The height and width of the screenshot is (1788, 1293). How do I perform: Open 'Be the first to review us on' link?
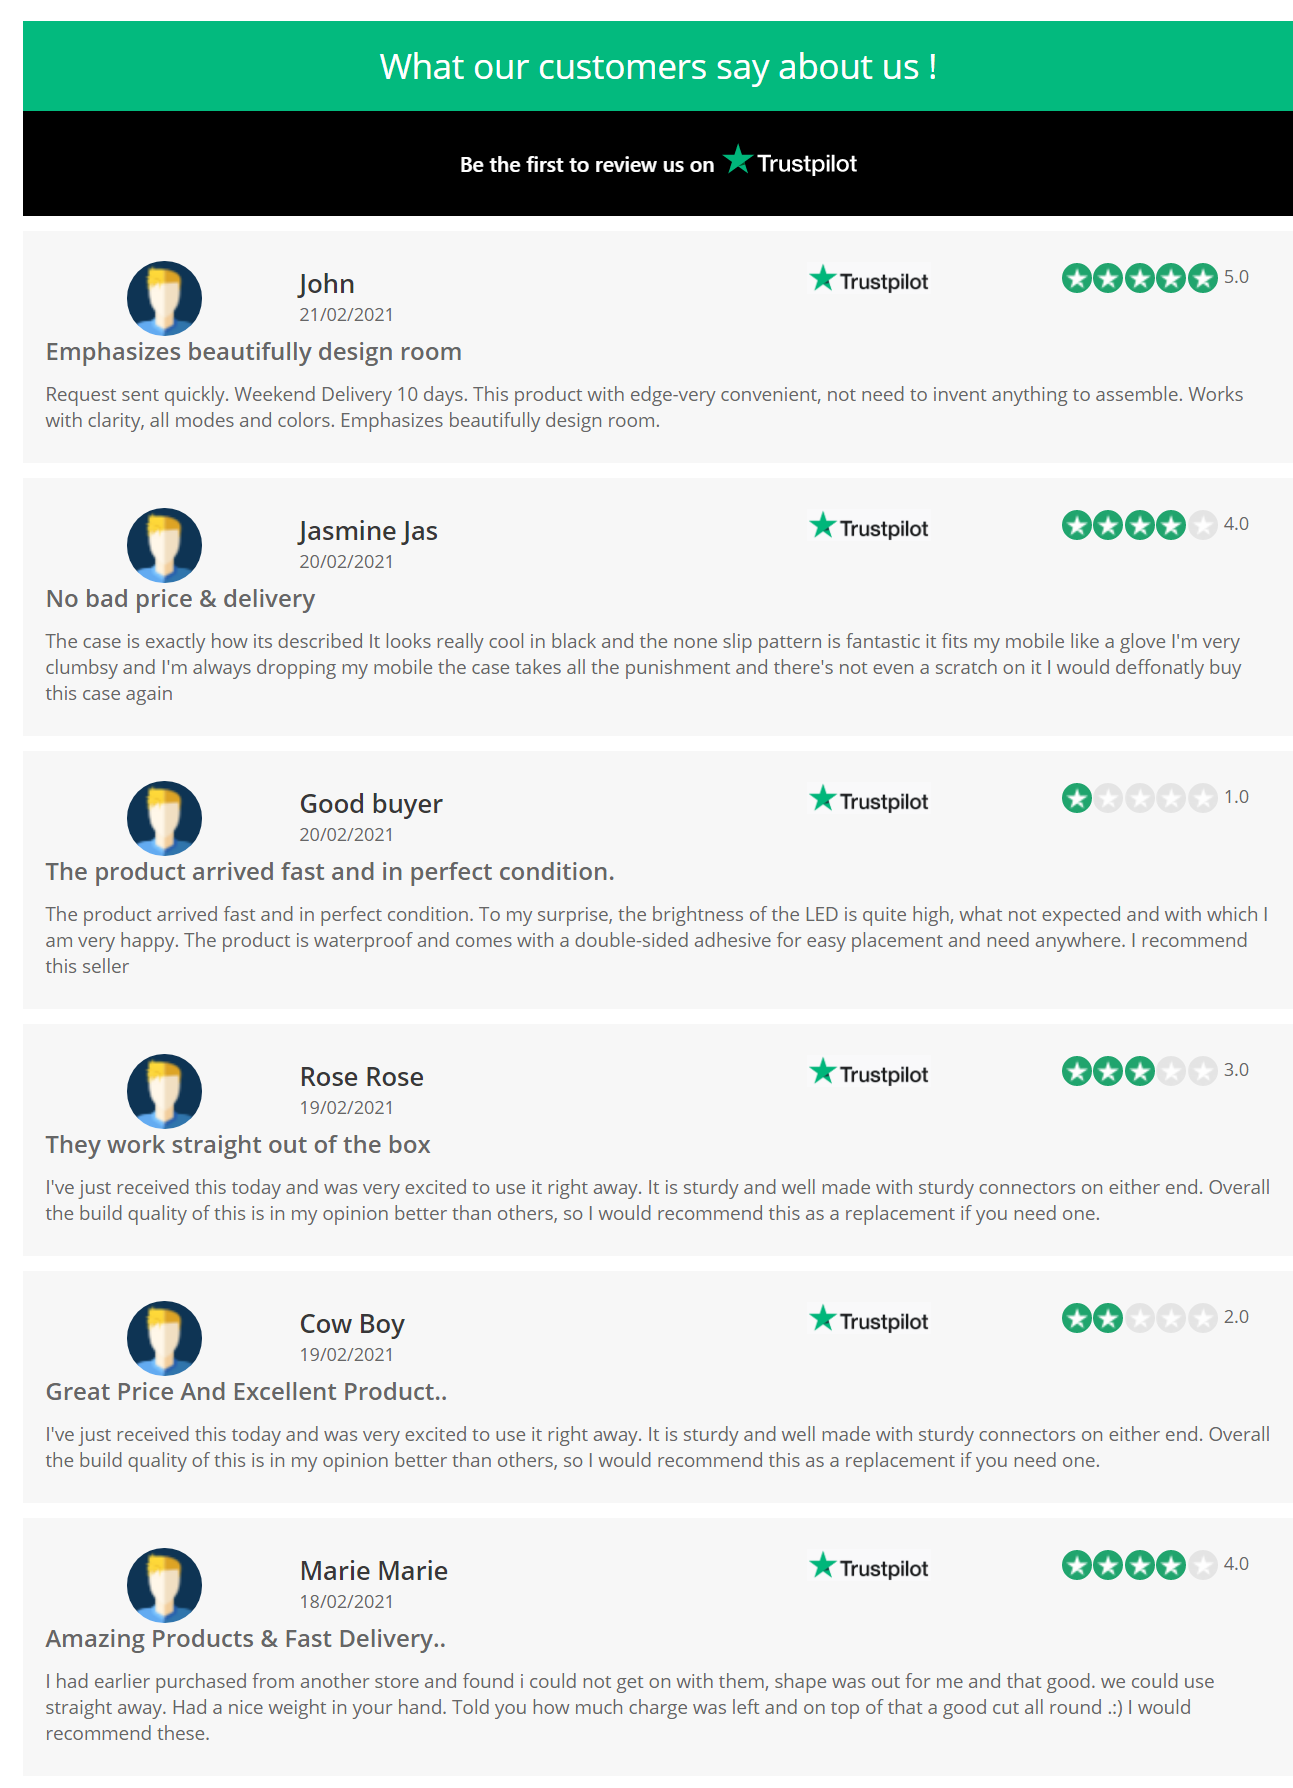click(x=587, y=165)
